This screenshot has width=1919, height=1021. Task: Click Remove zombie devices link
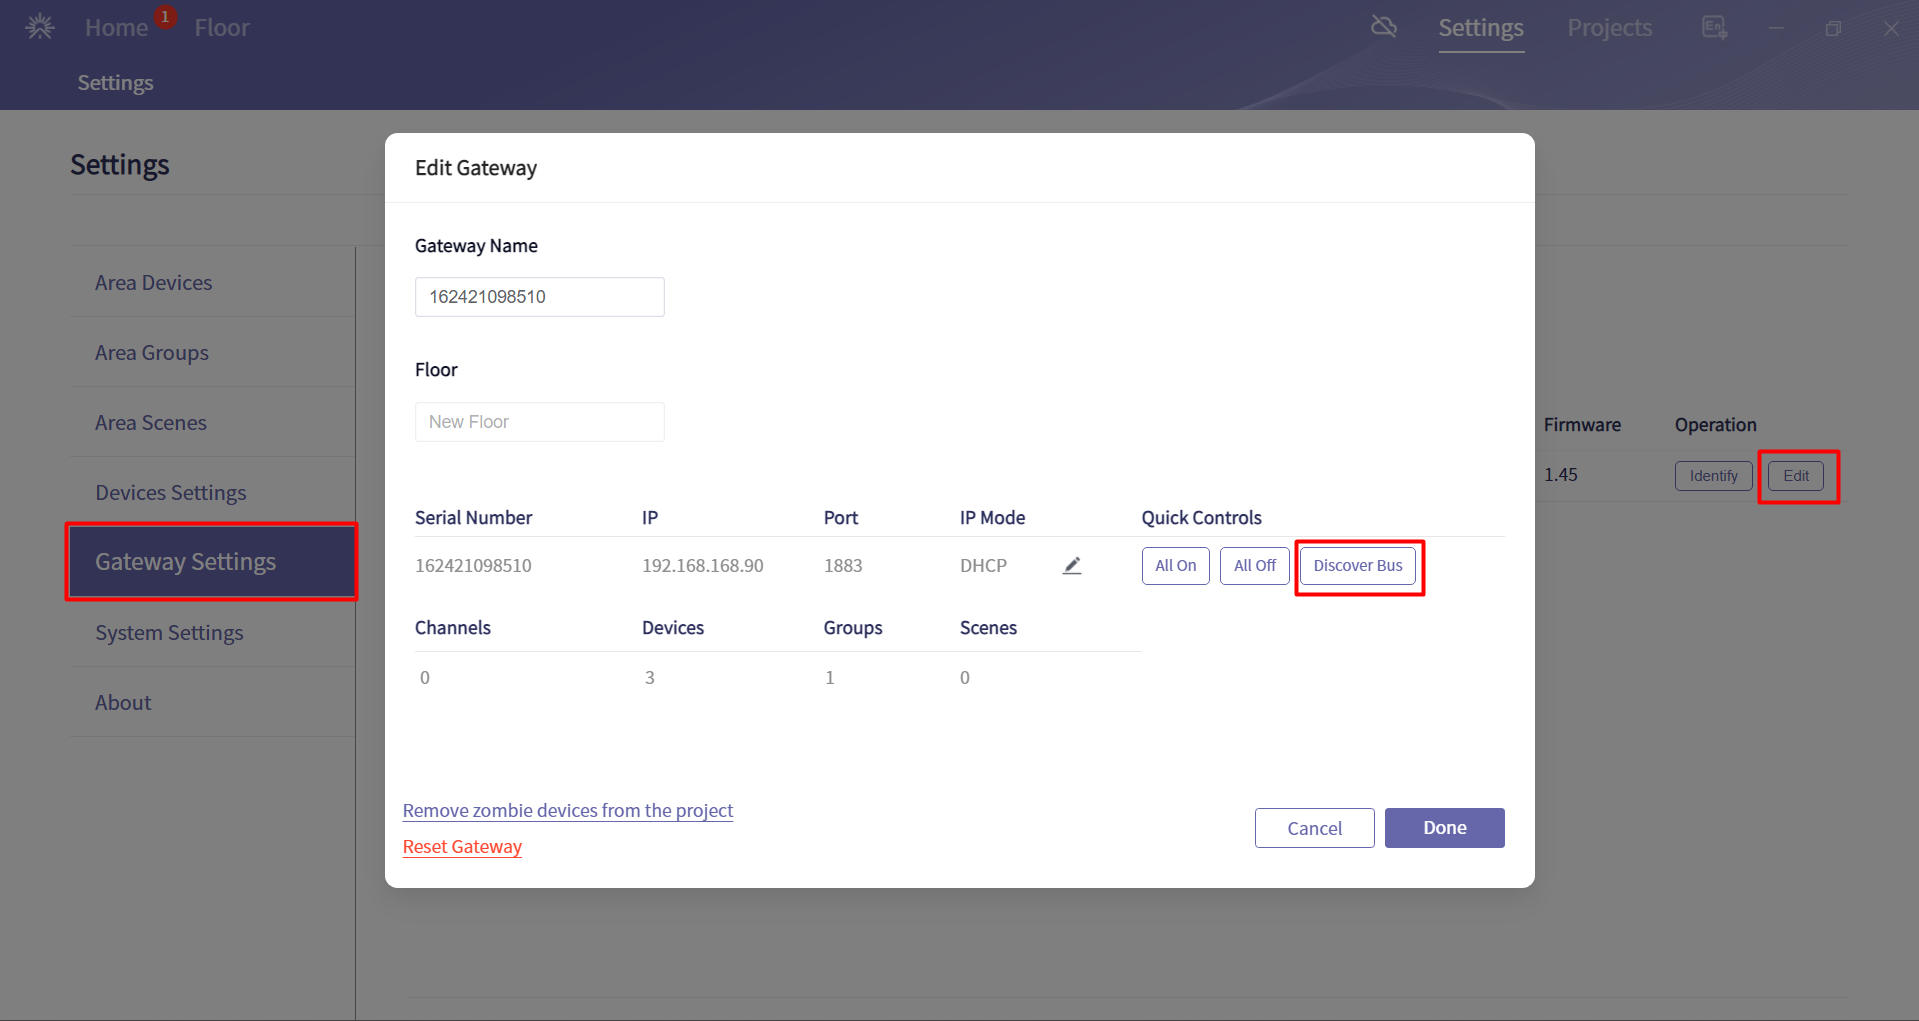pyautogui.click(x=568, y=811)
